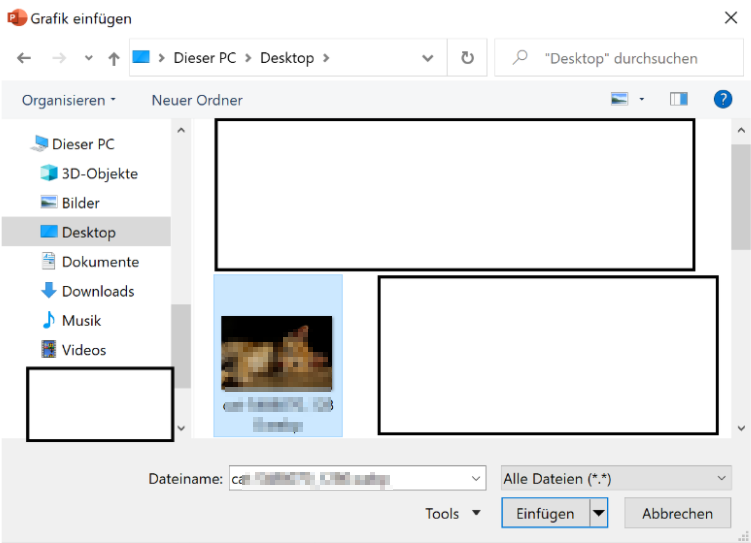This screenshot has height=543, width=751.
Task: Open the Dateiname dropdown arrow
Action: point(476,478)
